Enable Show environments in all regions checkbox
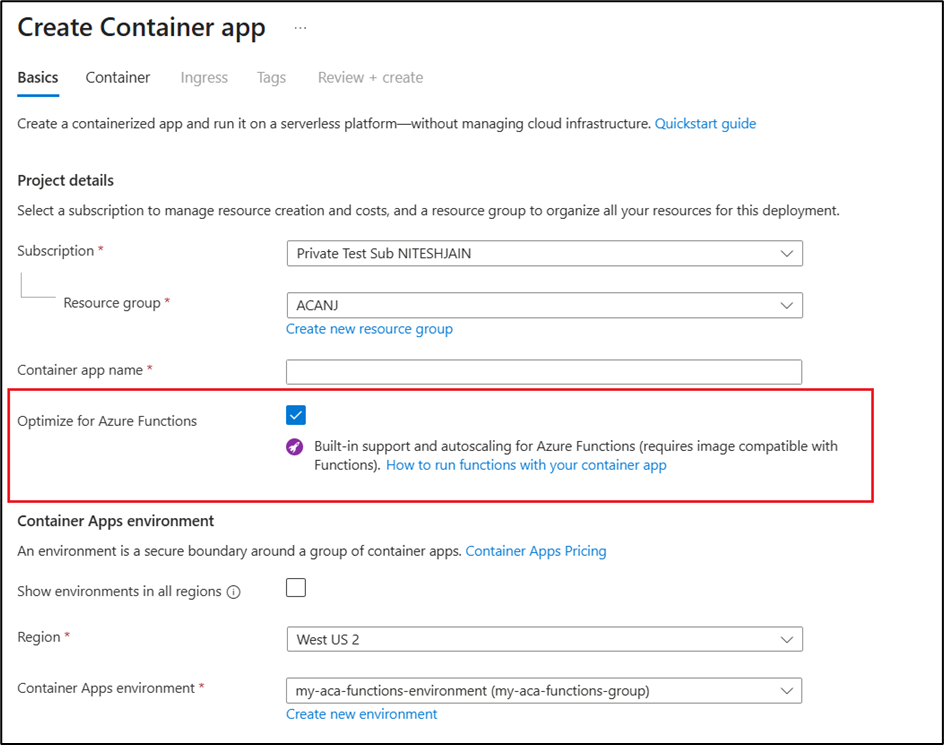 (296, 588)
